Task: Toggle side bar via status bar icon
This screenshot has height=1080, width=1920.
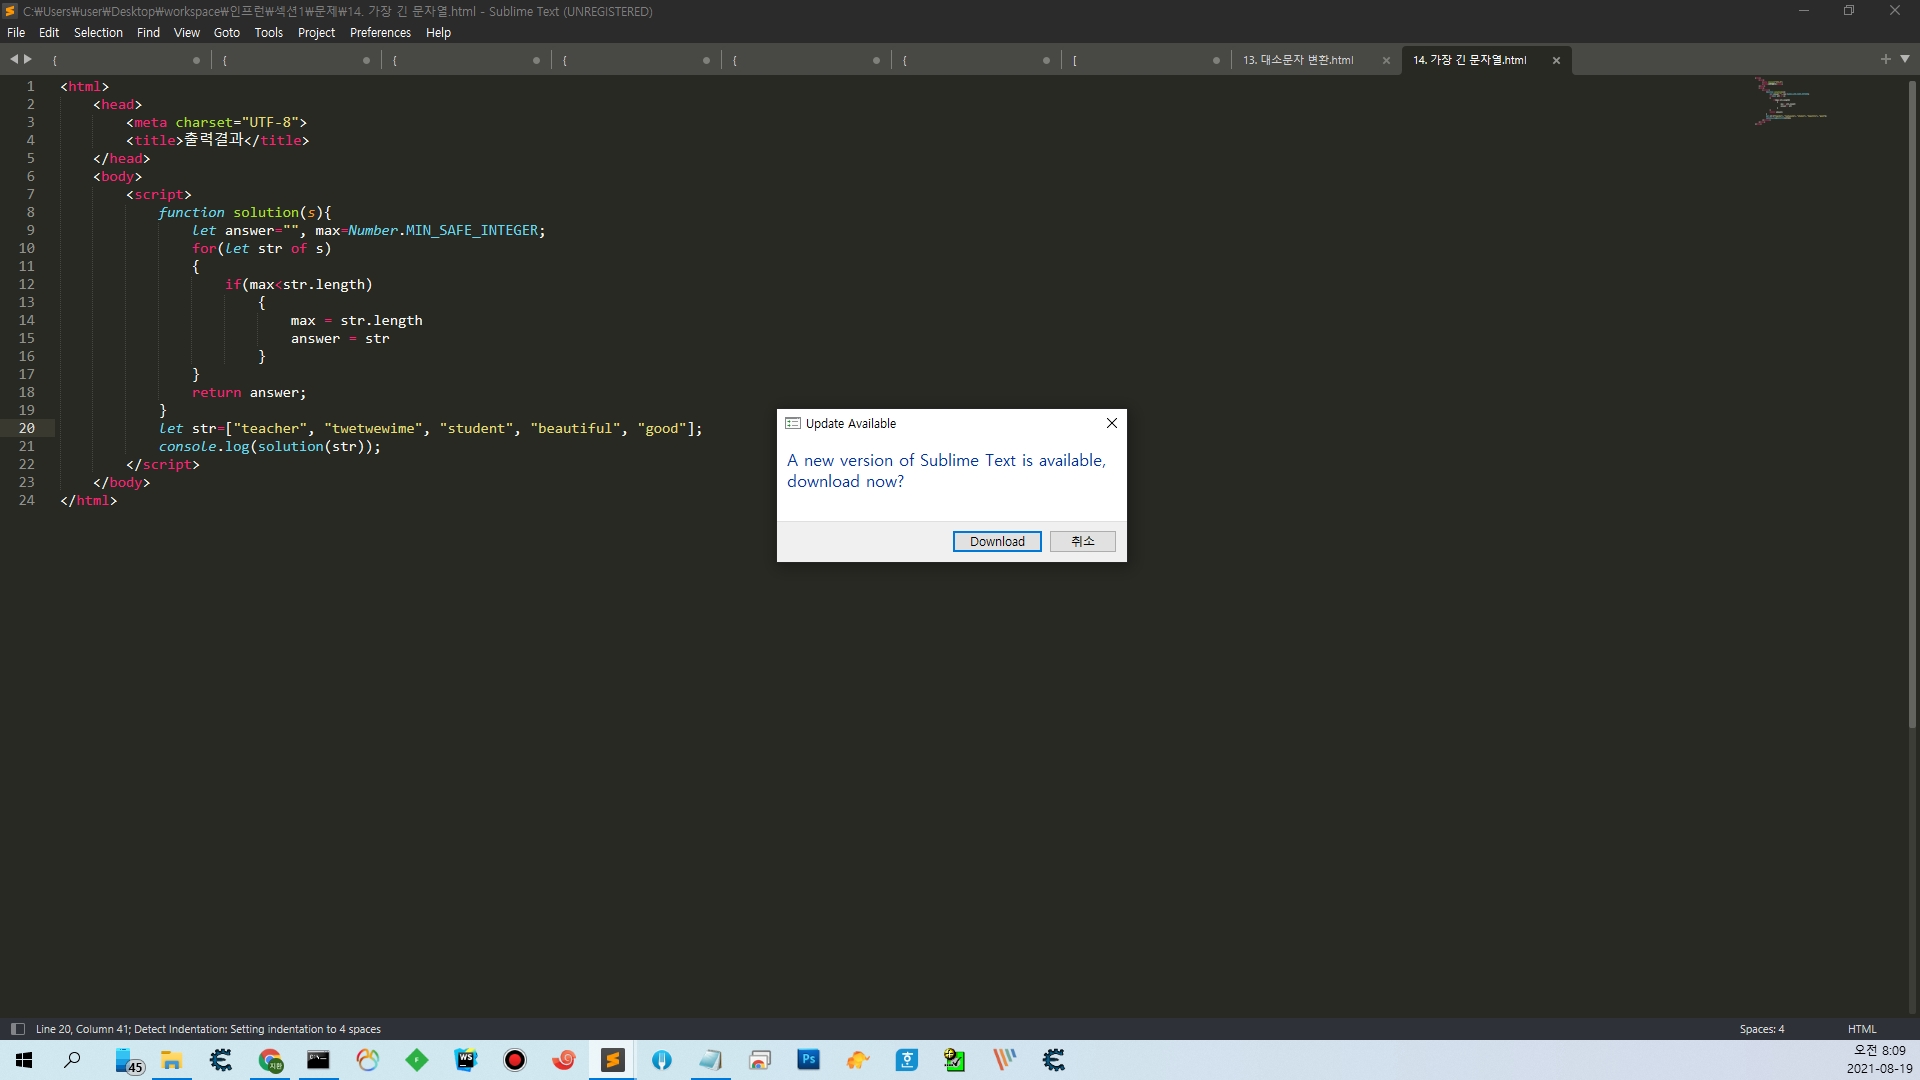Action: (x=17, y=1029)
